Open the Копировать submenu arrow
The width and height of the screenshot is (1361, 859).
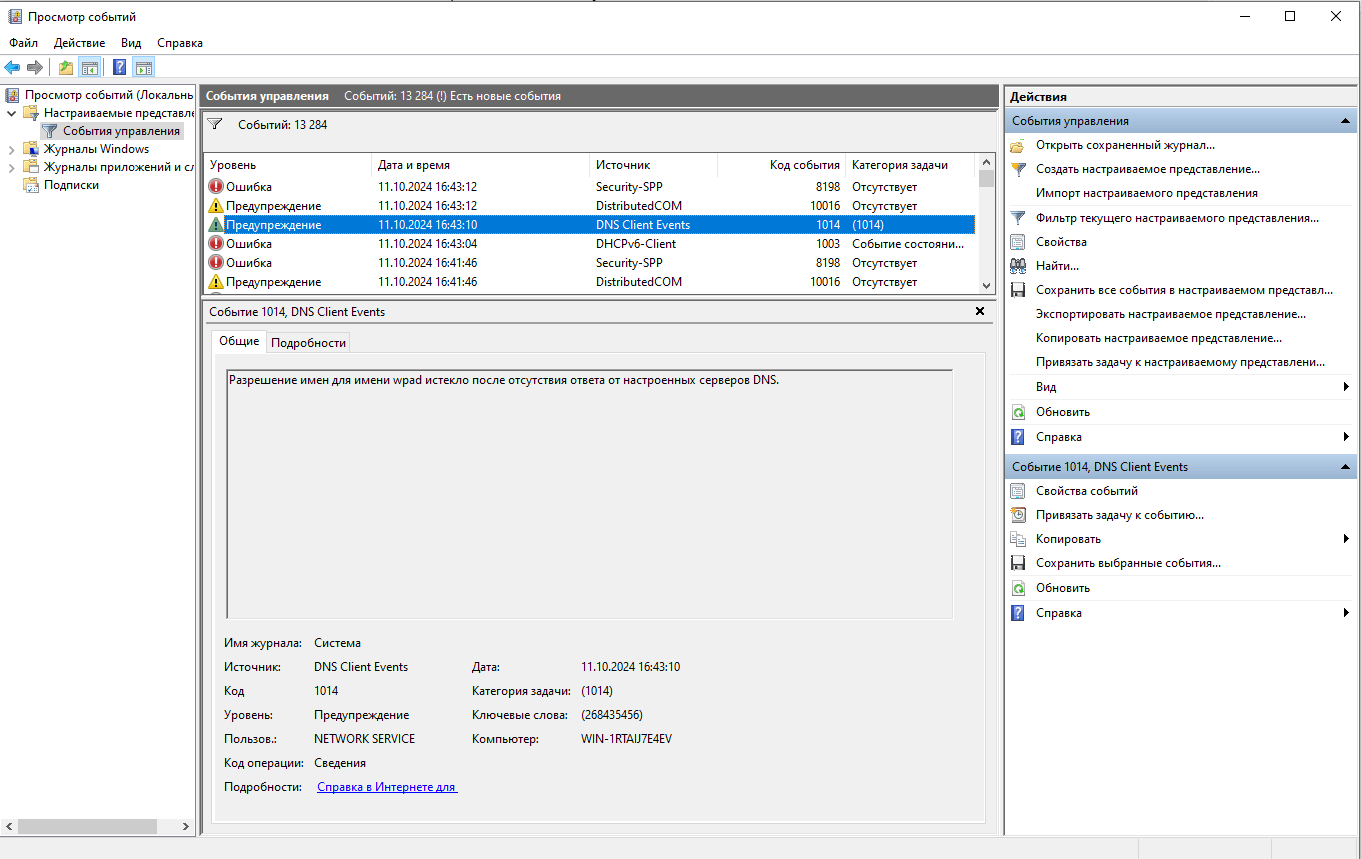(1346, 539)
